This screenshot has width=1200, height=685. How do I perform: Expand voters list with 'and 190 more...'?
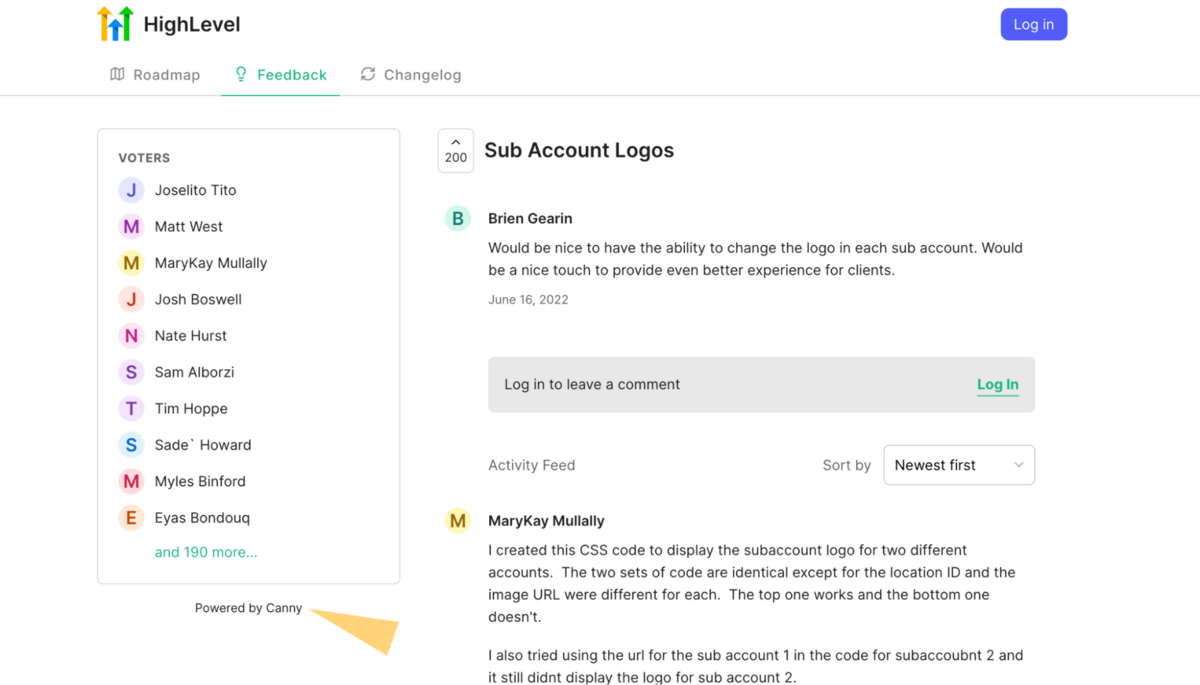point(206,552)
